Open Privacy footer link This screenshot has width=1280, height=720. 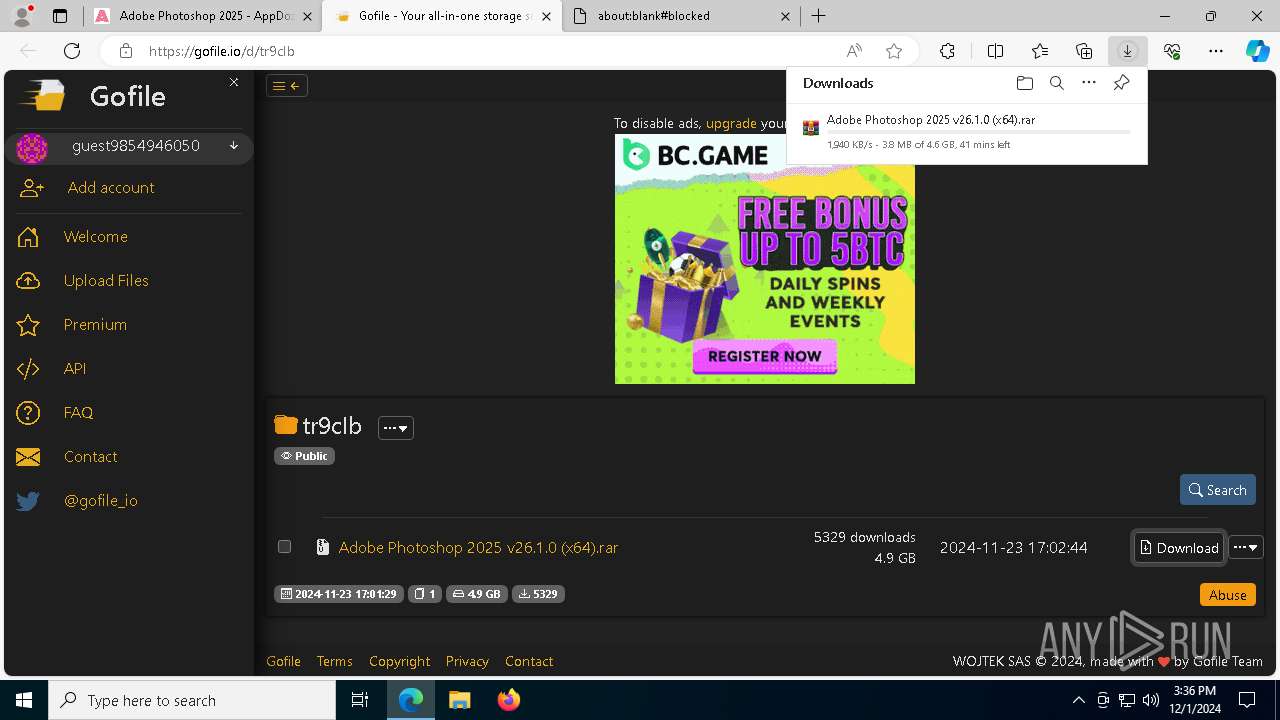tap(467, 661)
